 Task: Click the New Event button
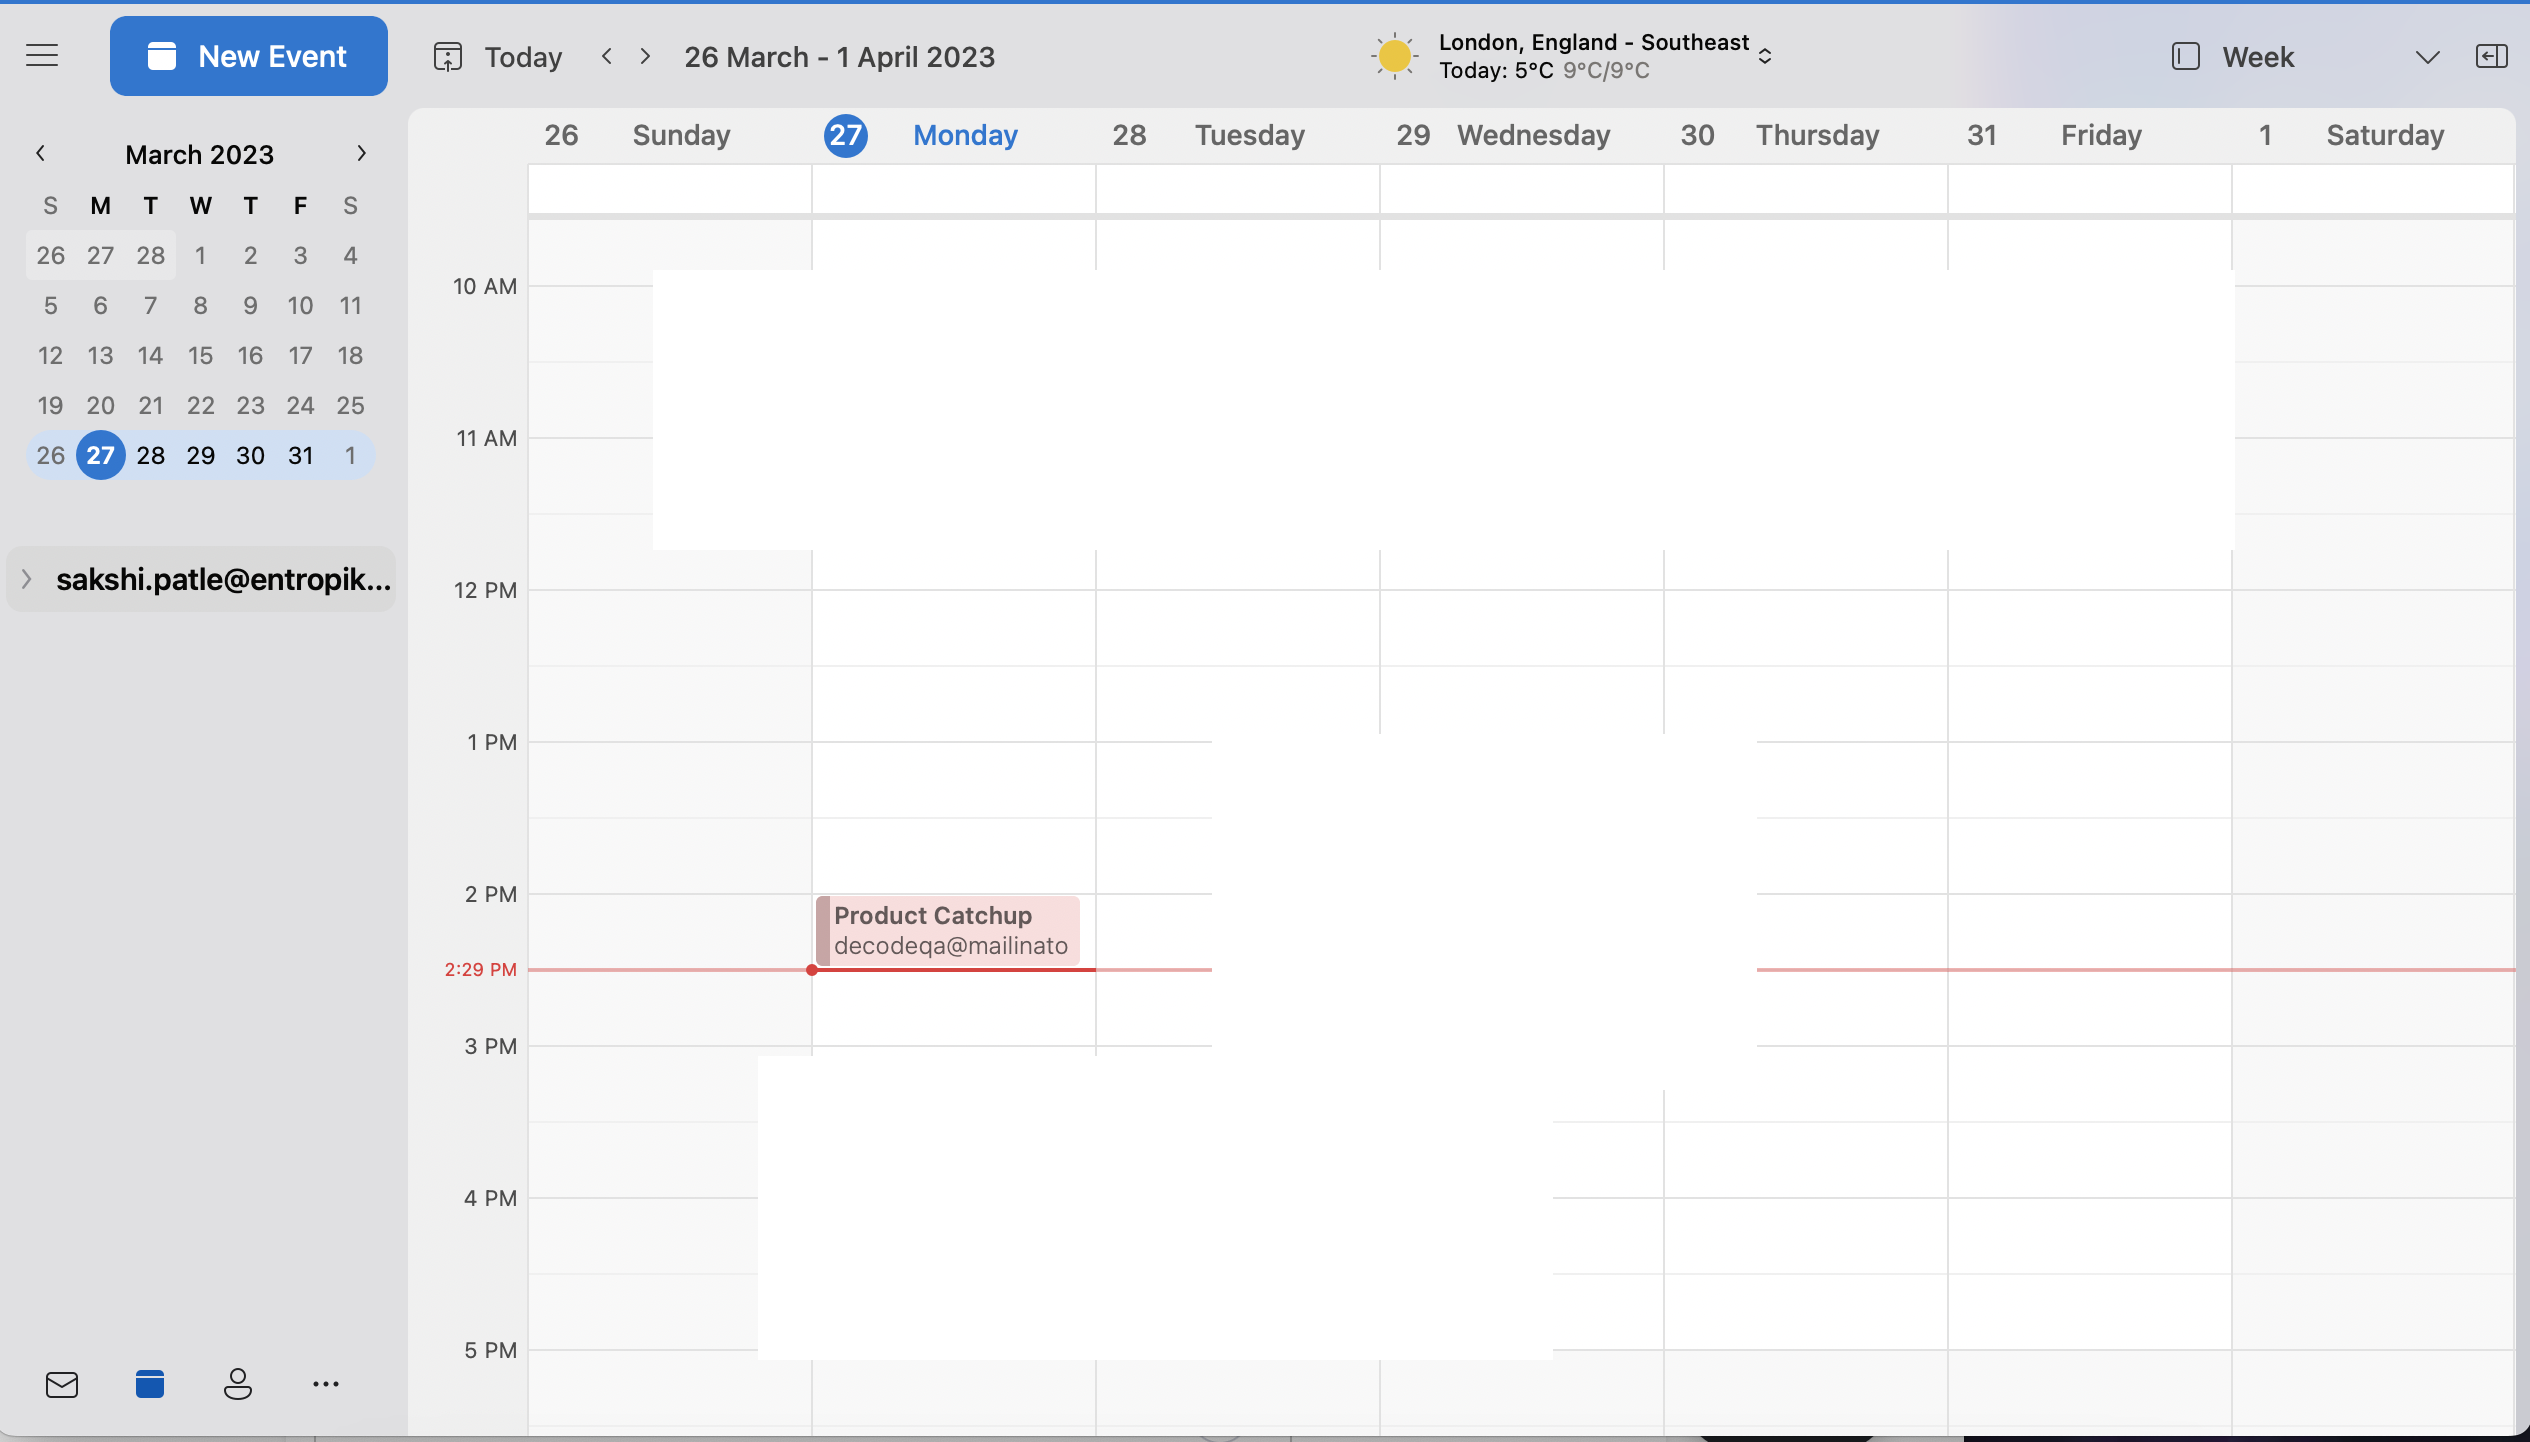coord(249,56)
